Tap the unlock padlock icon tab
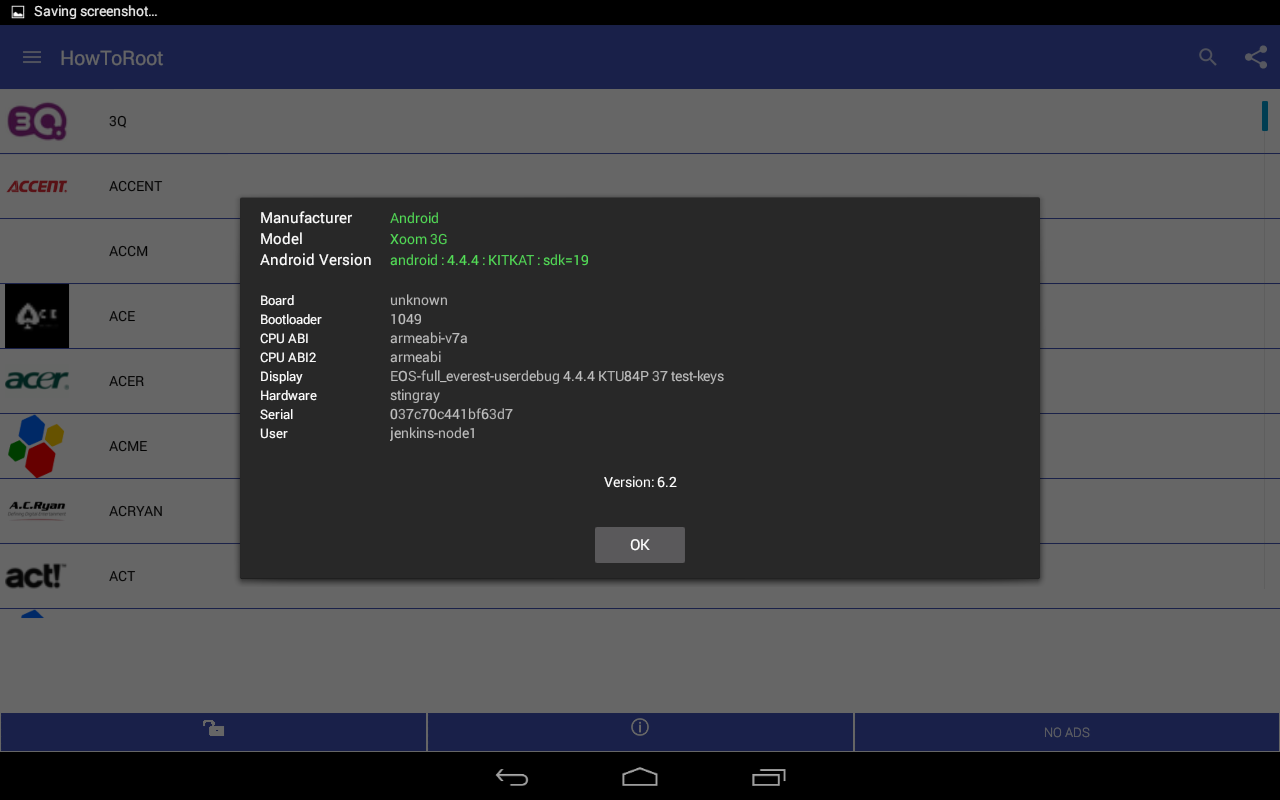Screen dimensions: 1280x800 (x=214, y=732)
